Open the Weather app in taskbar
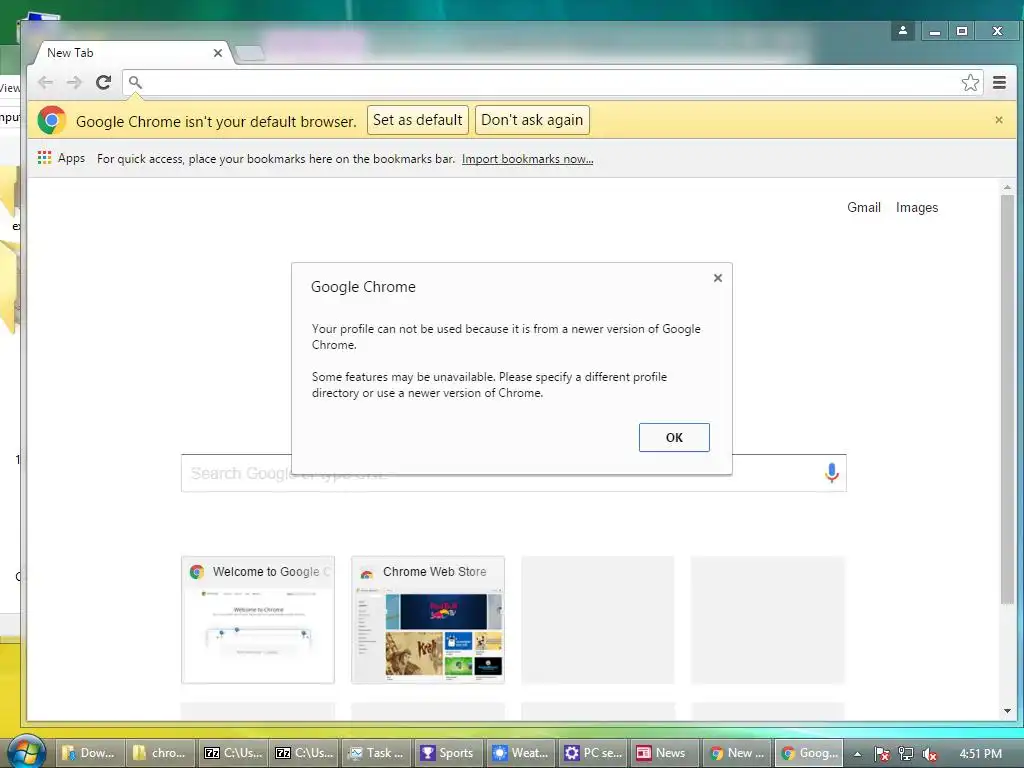 [x=520, y=753]
